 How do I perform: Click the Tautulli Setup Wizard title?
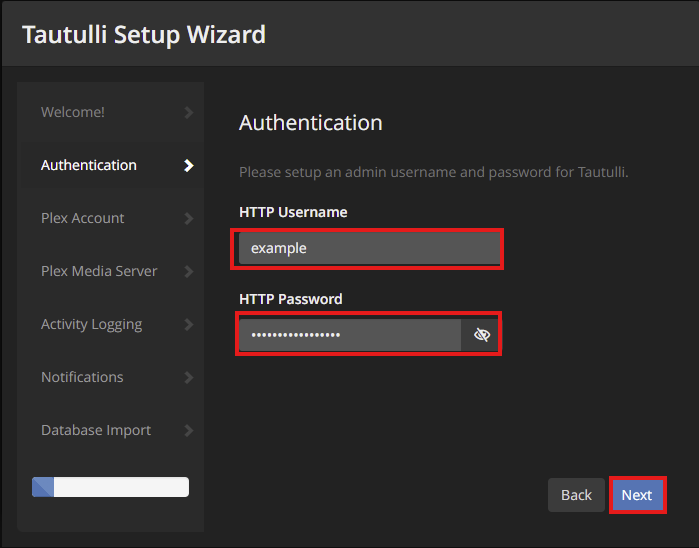click(x=144, y=35)
